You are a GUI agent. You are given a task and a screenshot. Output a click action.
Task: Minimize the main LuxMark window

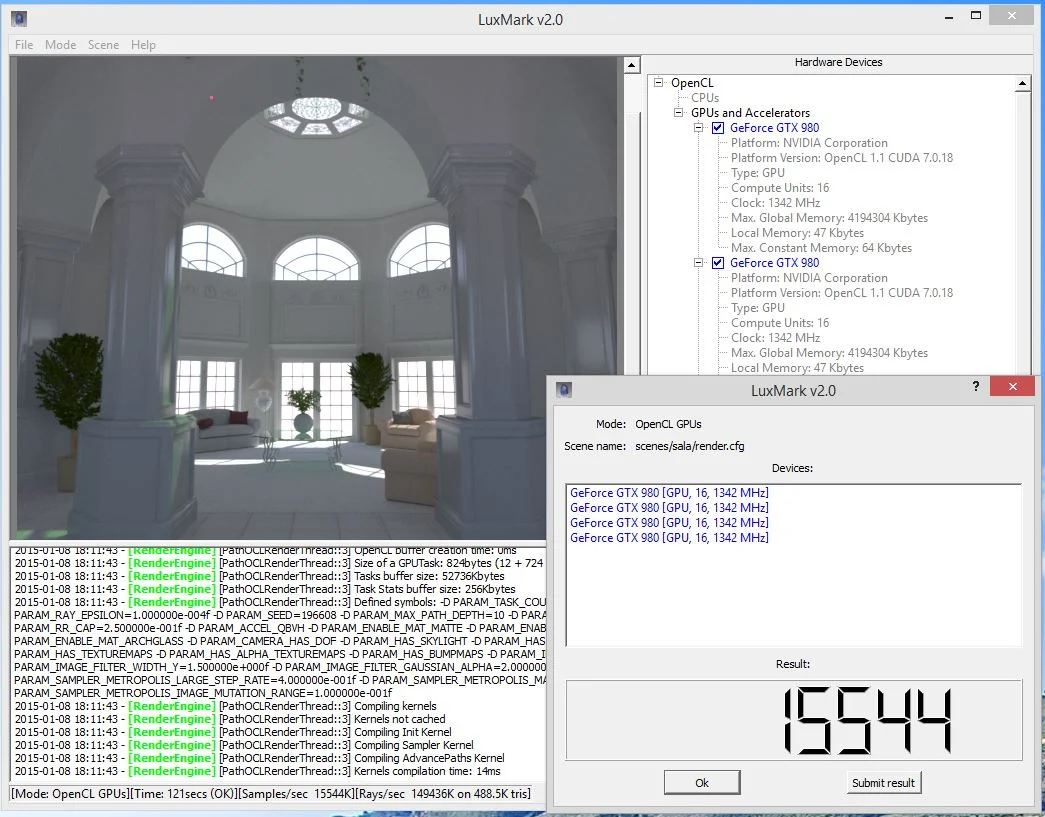tap(948, 17)
